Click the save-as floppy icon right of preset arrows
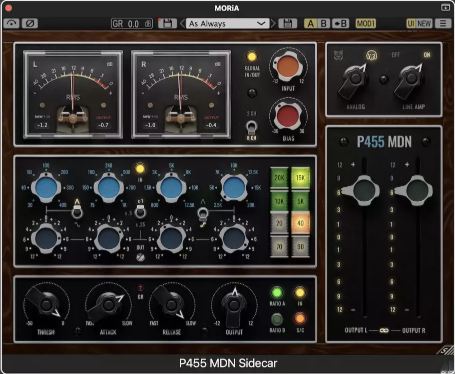 pos(288,23)
